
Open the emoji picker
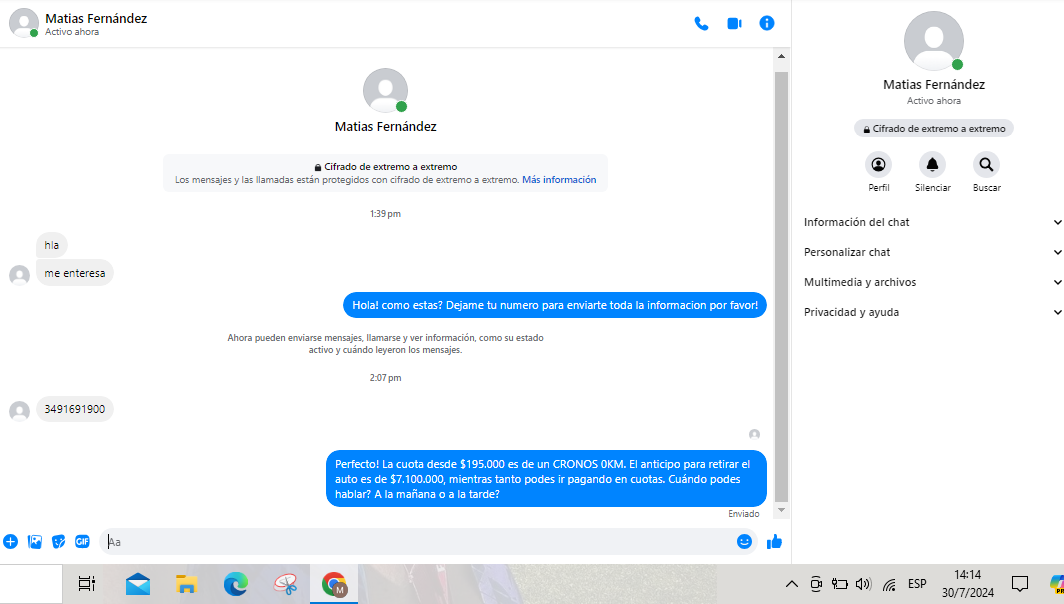click(744, 541)
